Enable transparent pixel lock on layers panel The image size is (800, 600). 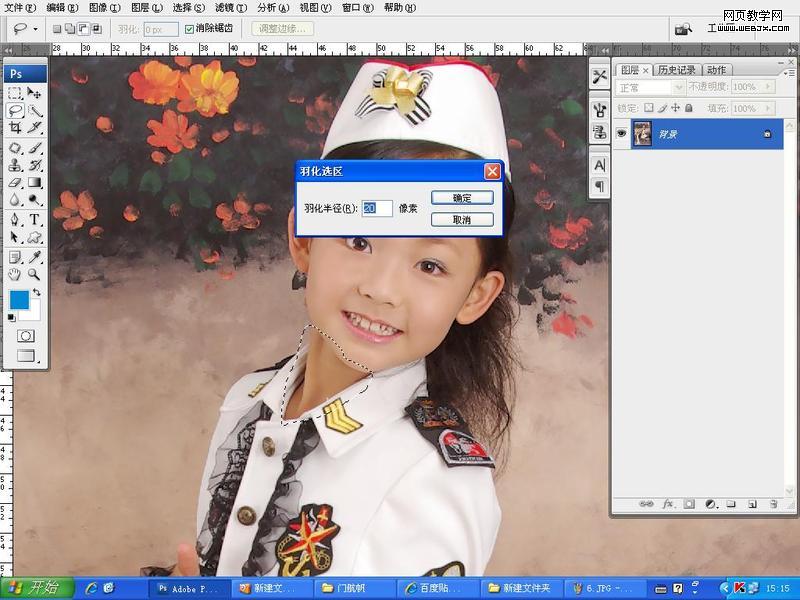[650, 107]
